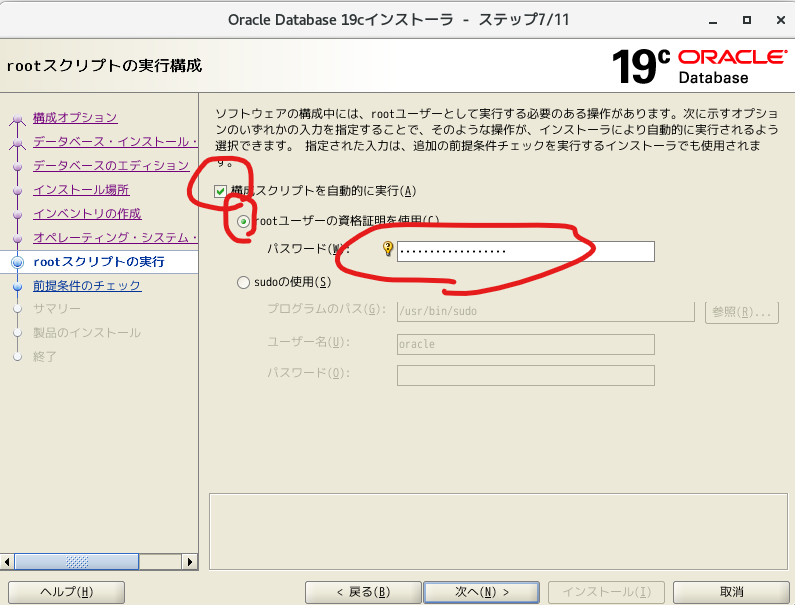Click the sudo program path field
795x605 pixels.
coord(546,311)
